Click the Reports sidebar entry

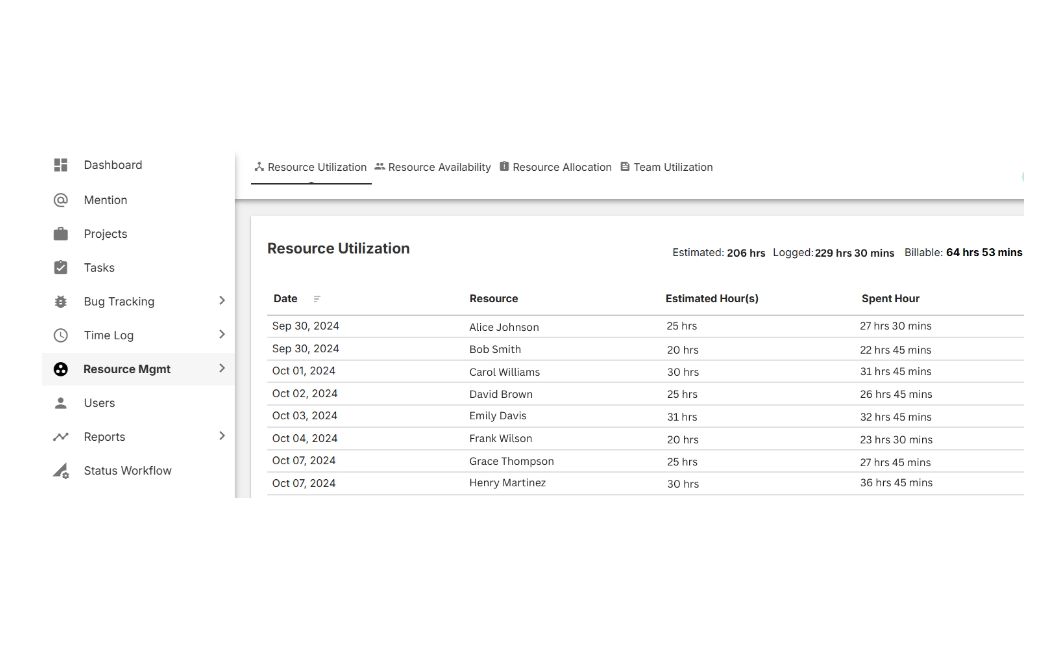coord(104,436)
